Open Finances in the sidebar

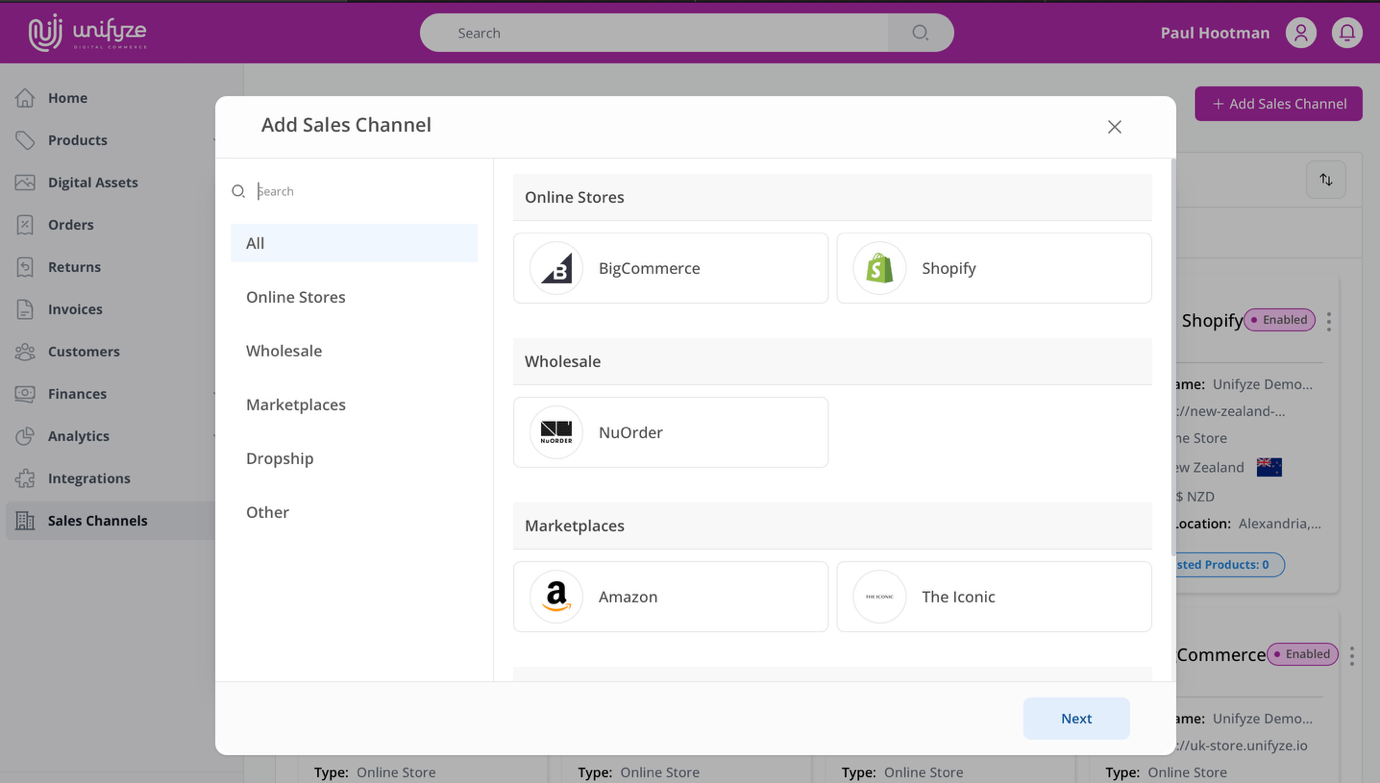(x=108, y=394)
